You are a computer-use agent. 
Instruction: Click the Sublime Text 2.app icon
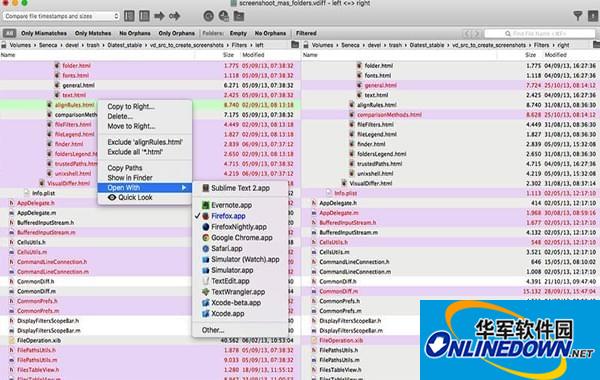(205, 188)
